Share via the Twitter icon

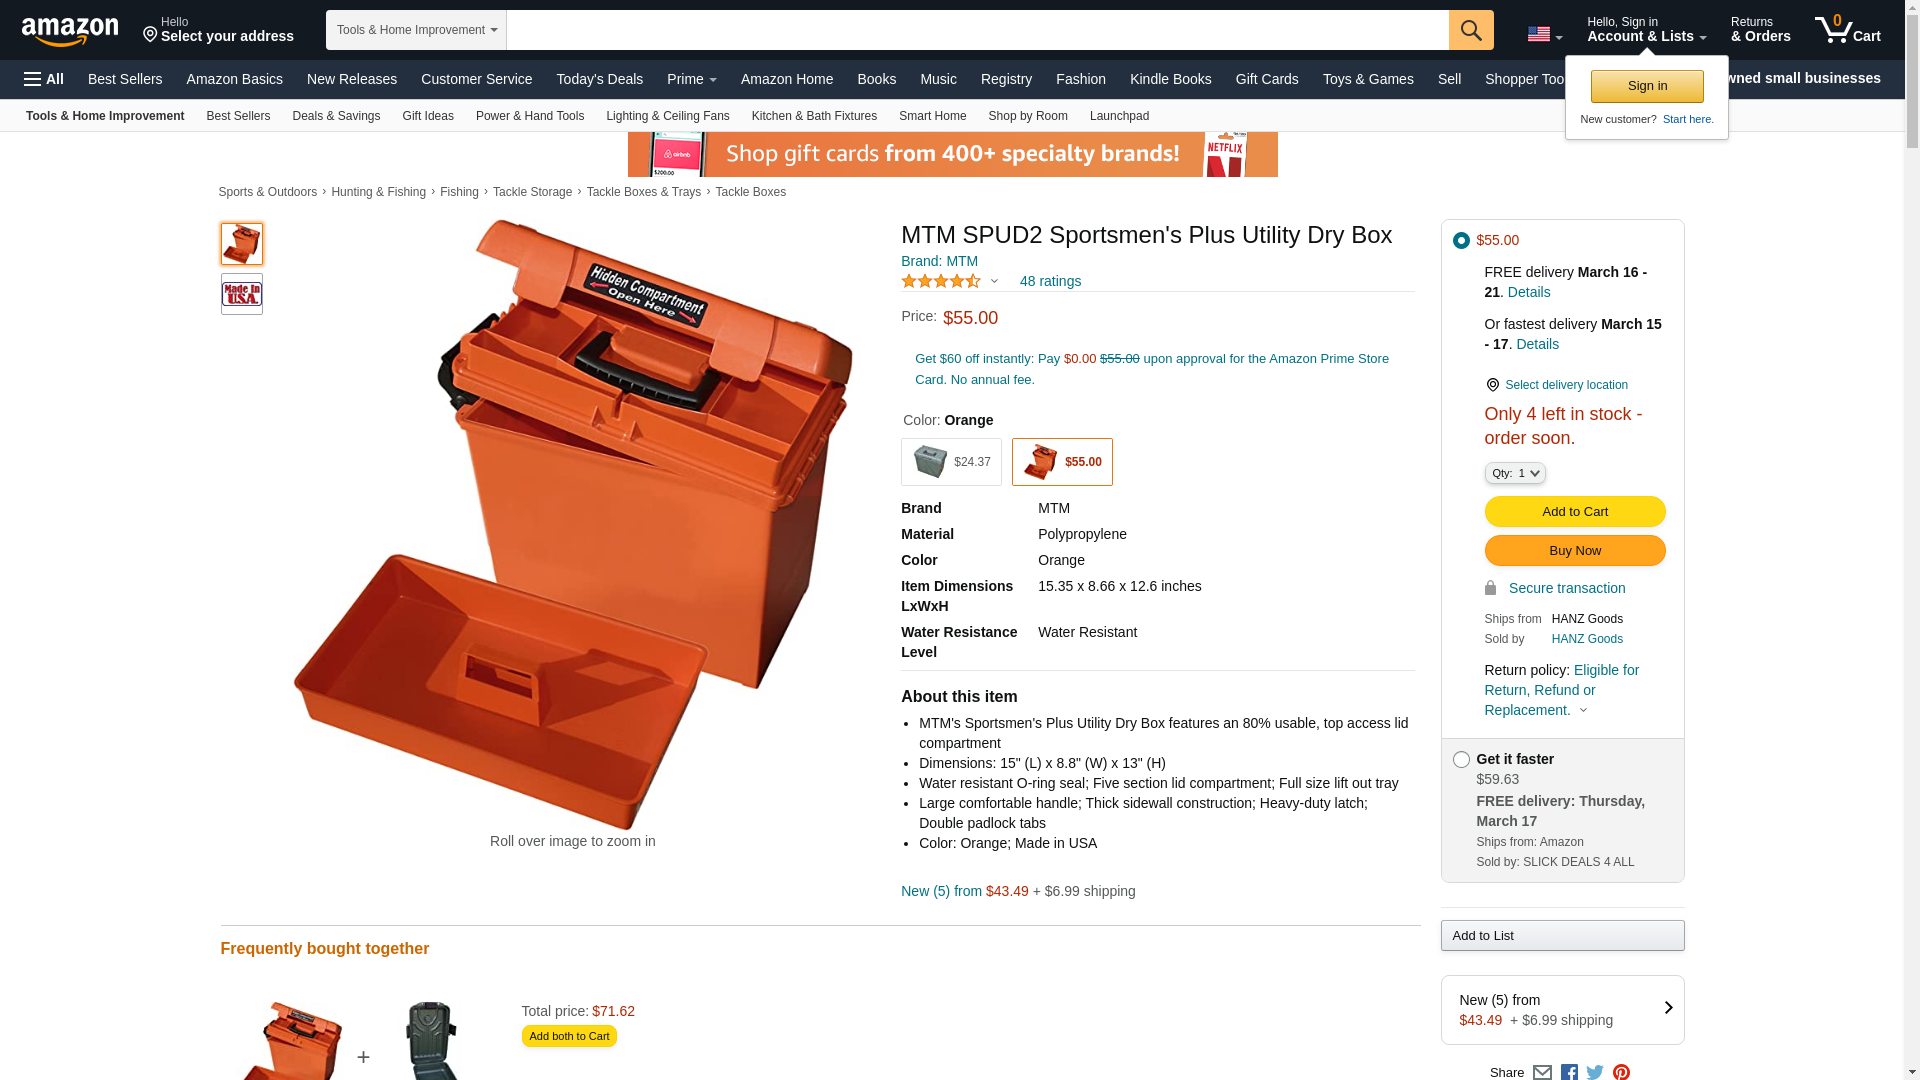coord(1595,1072)
